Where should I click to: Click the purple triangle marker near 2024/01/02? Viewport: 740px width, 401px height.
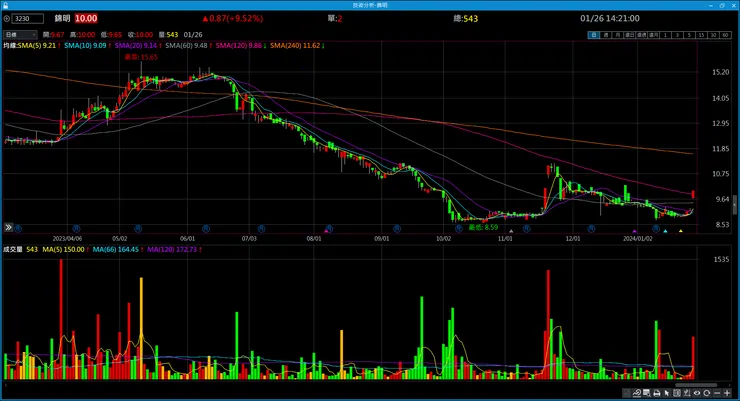635,231
